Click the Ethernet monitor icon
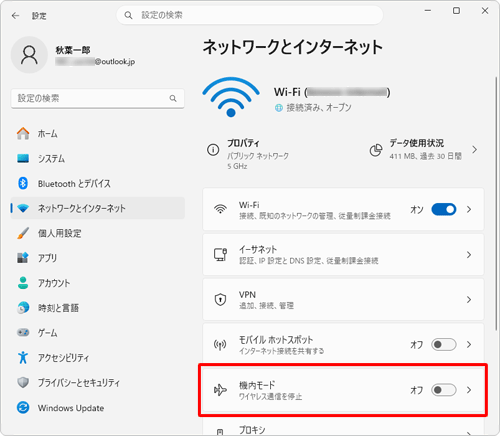The image size is (500, 436). point(220,254)
